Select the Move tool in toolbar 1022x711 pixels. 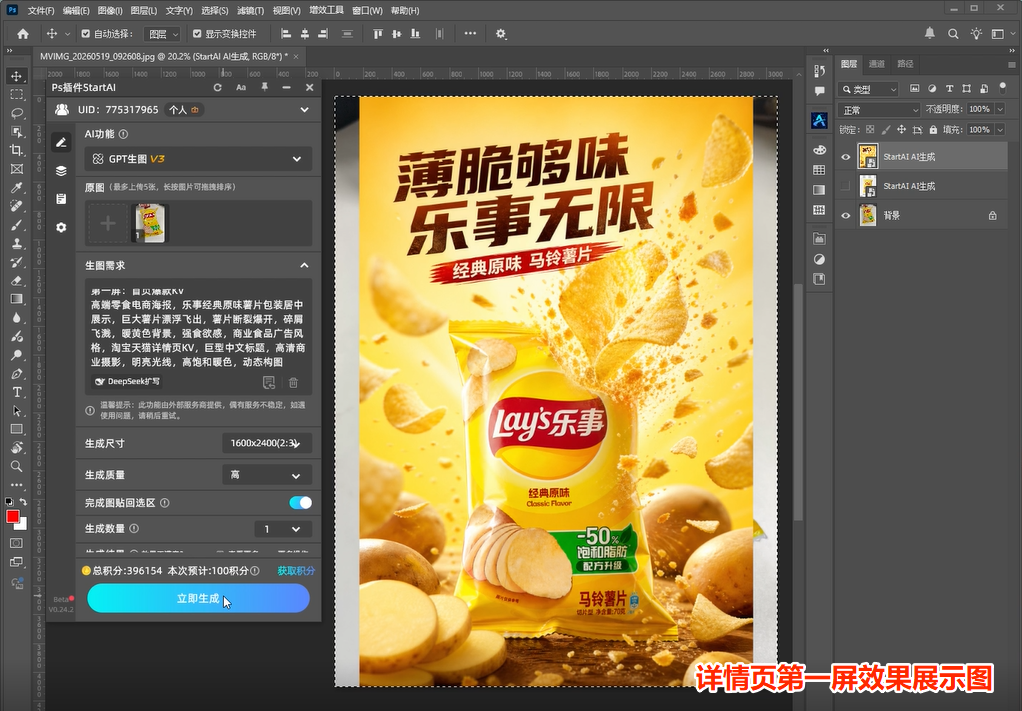(16, 76)
